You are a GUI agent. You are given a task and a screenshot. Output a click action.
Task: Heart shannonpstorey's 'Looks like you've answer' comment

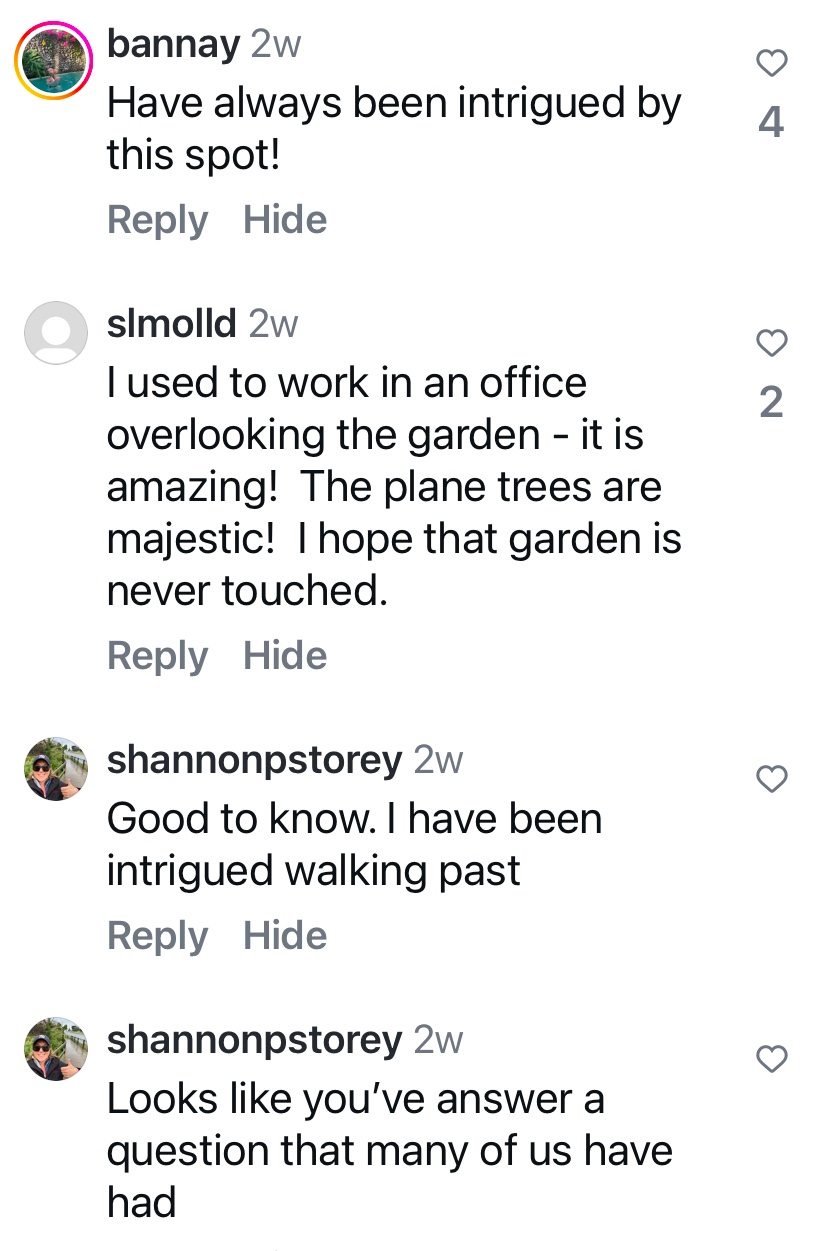click(771, 1058)
